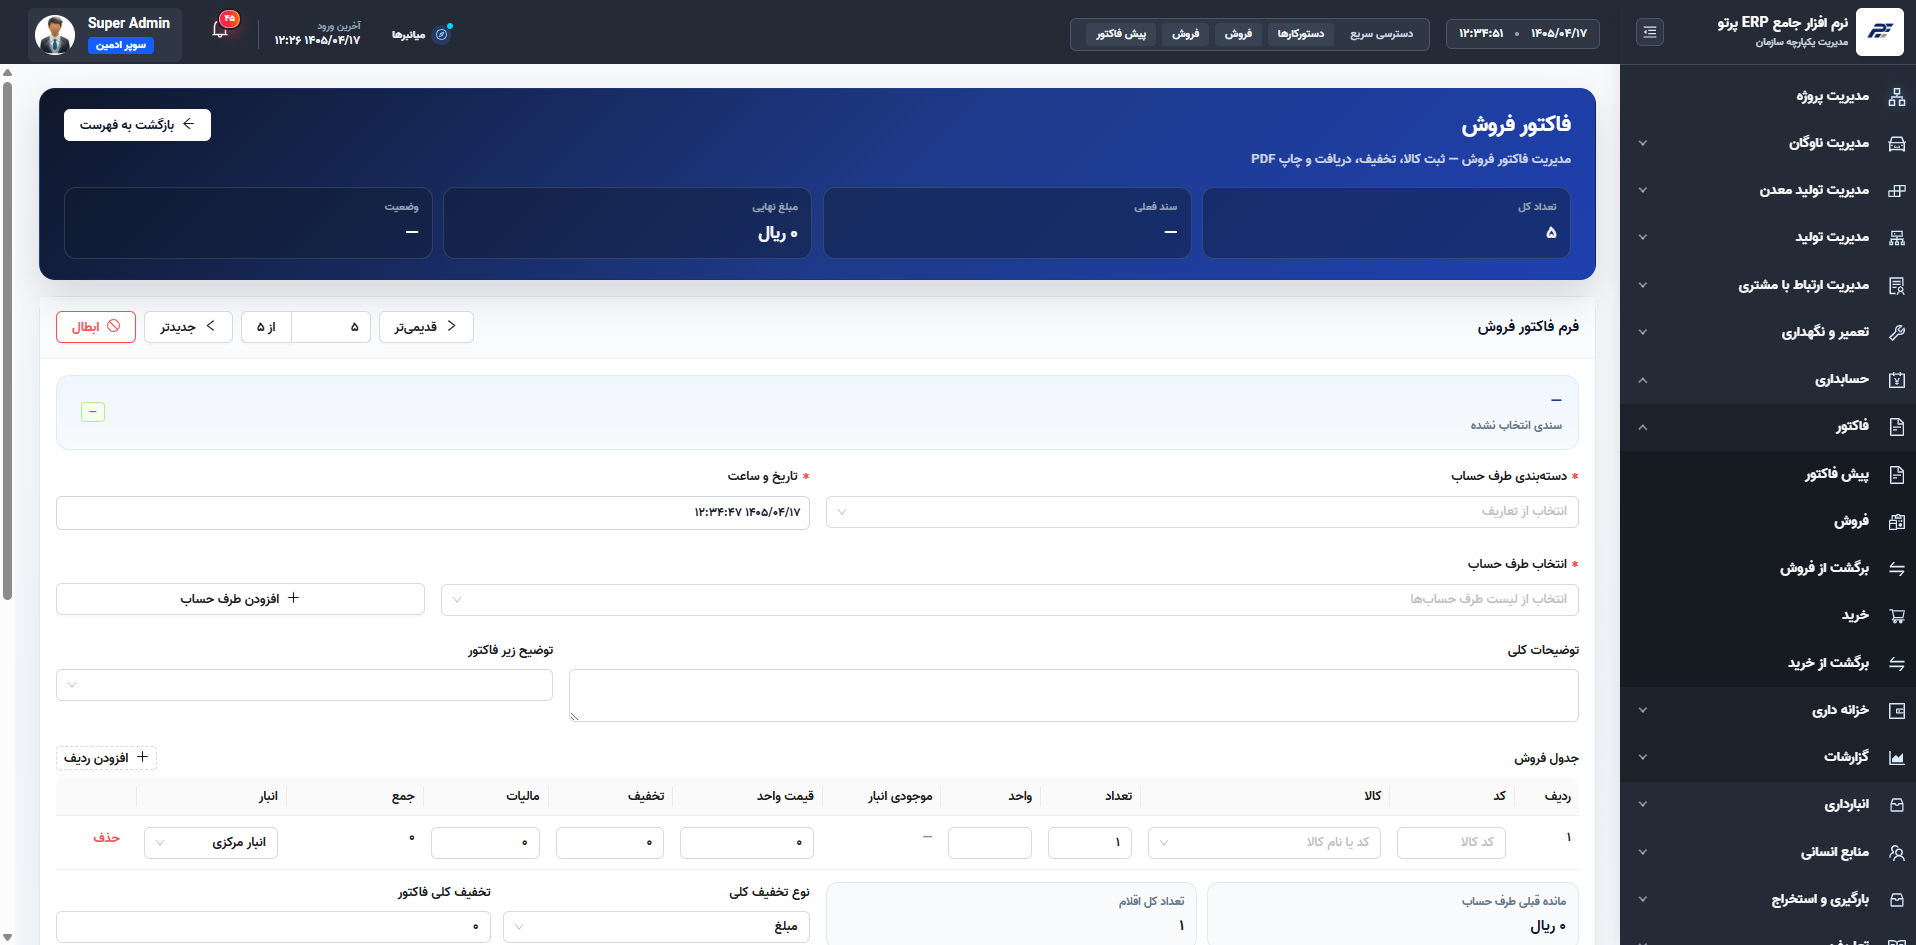Click the پیش فاکتور quick access tab
The height and width of the screenshot is (945, 1916).
coord(1121,34)
